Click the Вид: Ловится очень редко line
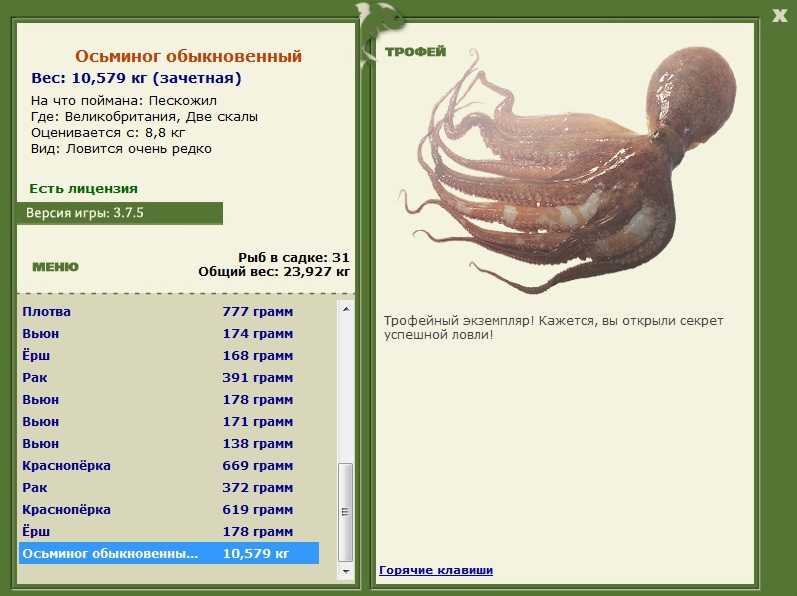The height and width of the screenshot is (596, 797). coord(121,149)
